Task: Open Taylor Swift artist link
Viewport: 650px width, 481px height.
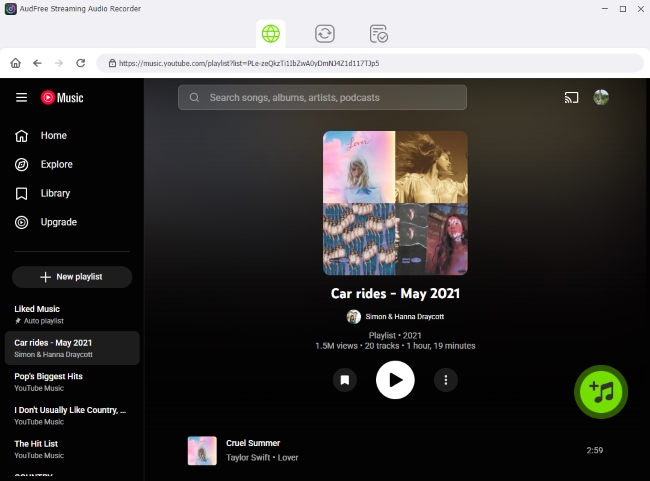Action: [248, 457]
